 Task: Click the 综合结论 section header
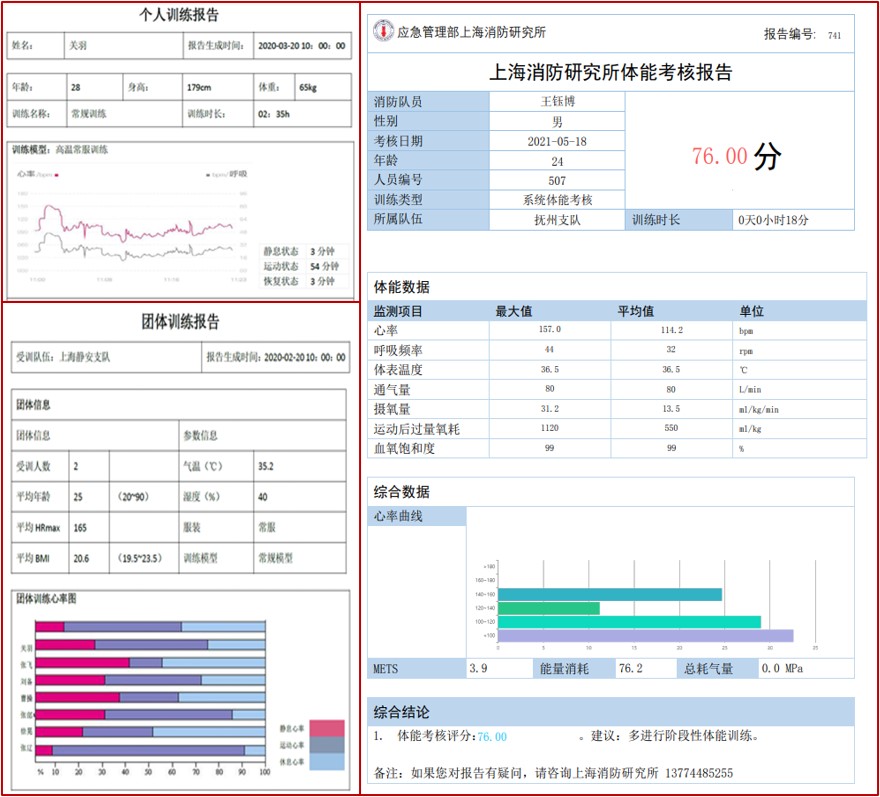pos(402,712)
